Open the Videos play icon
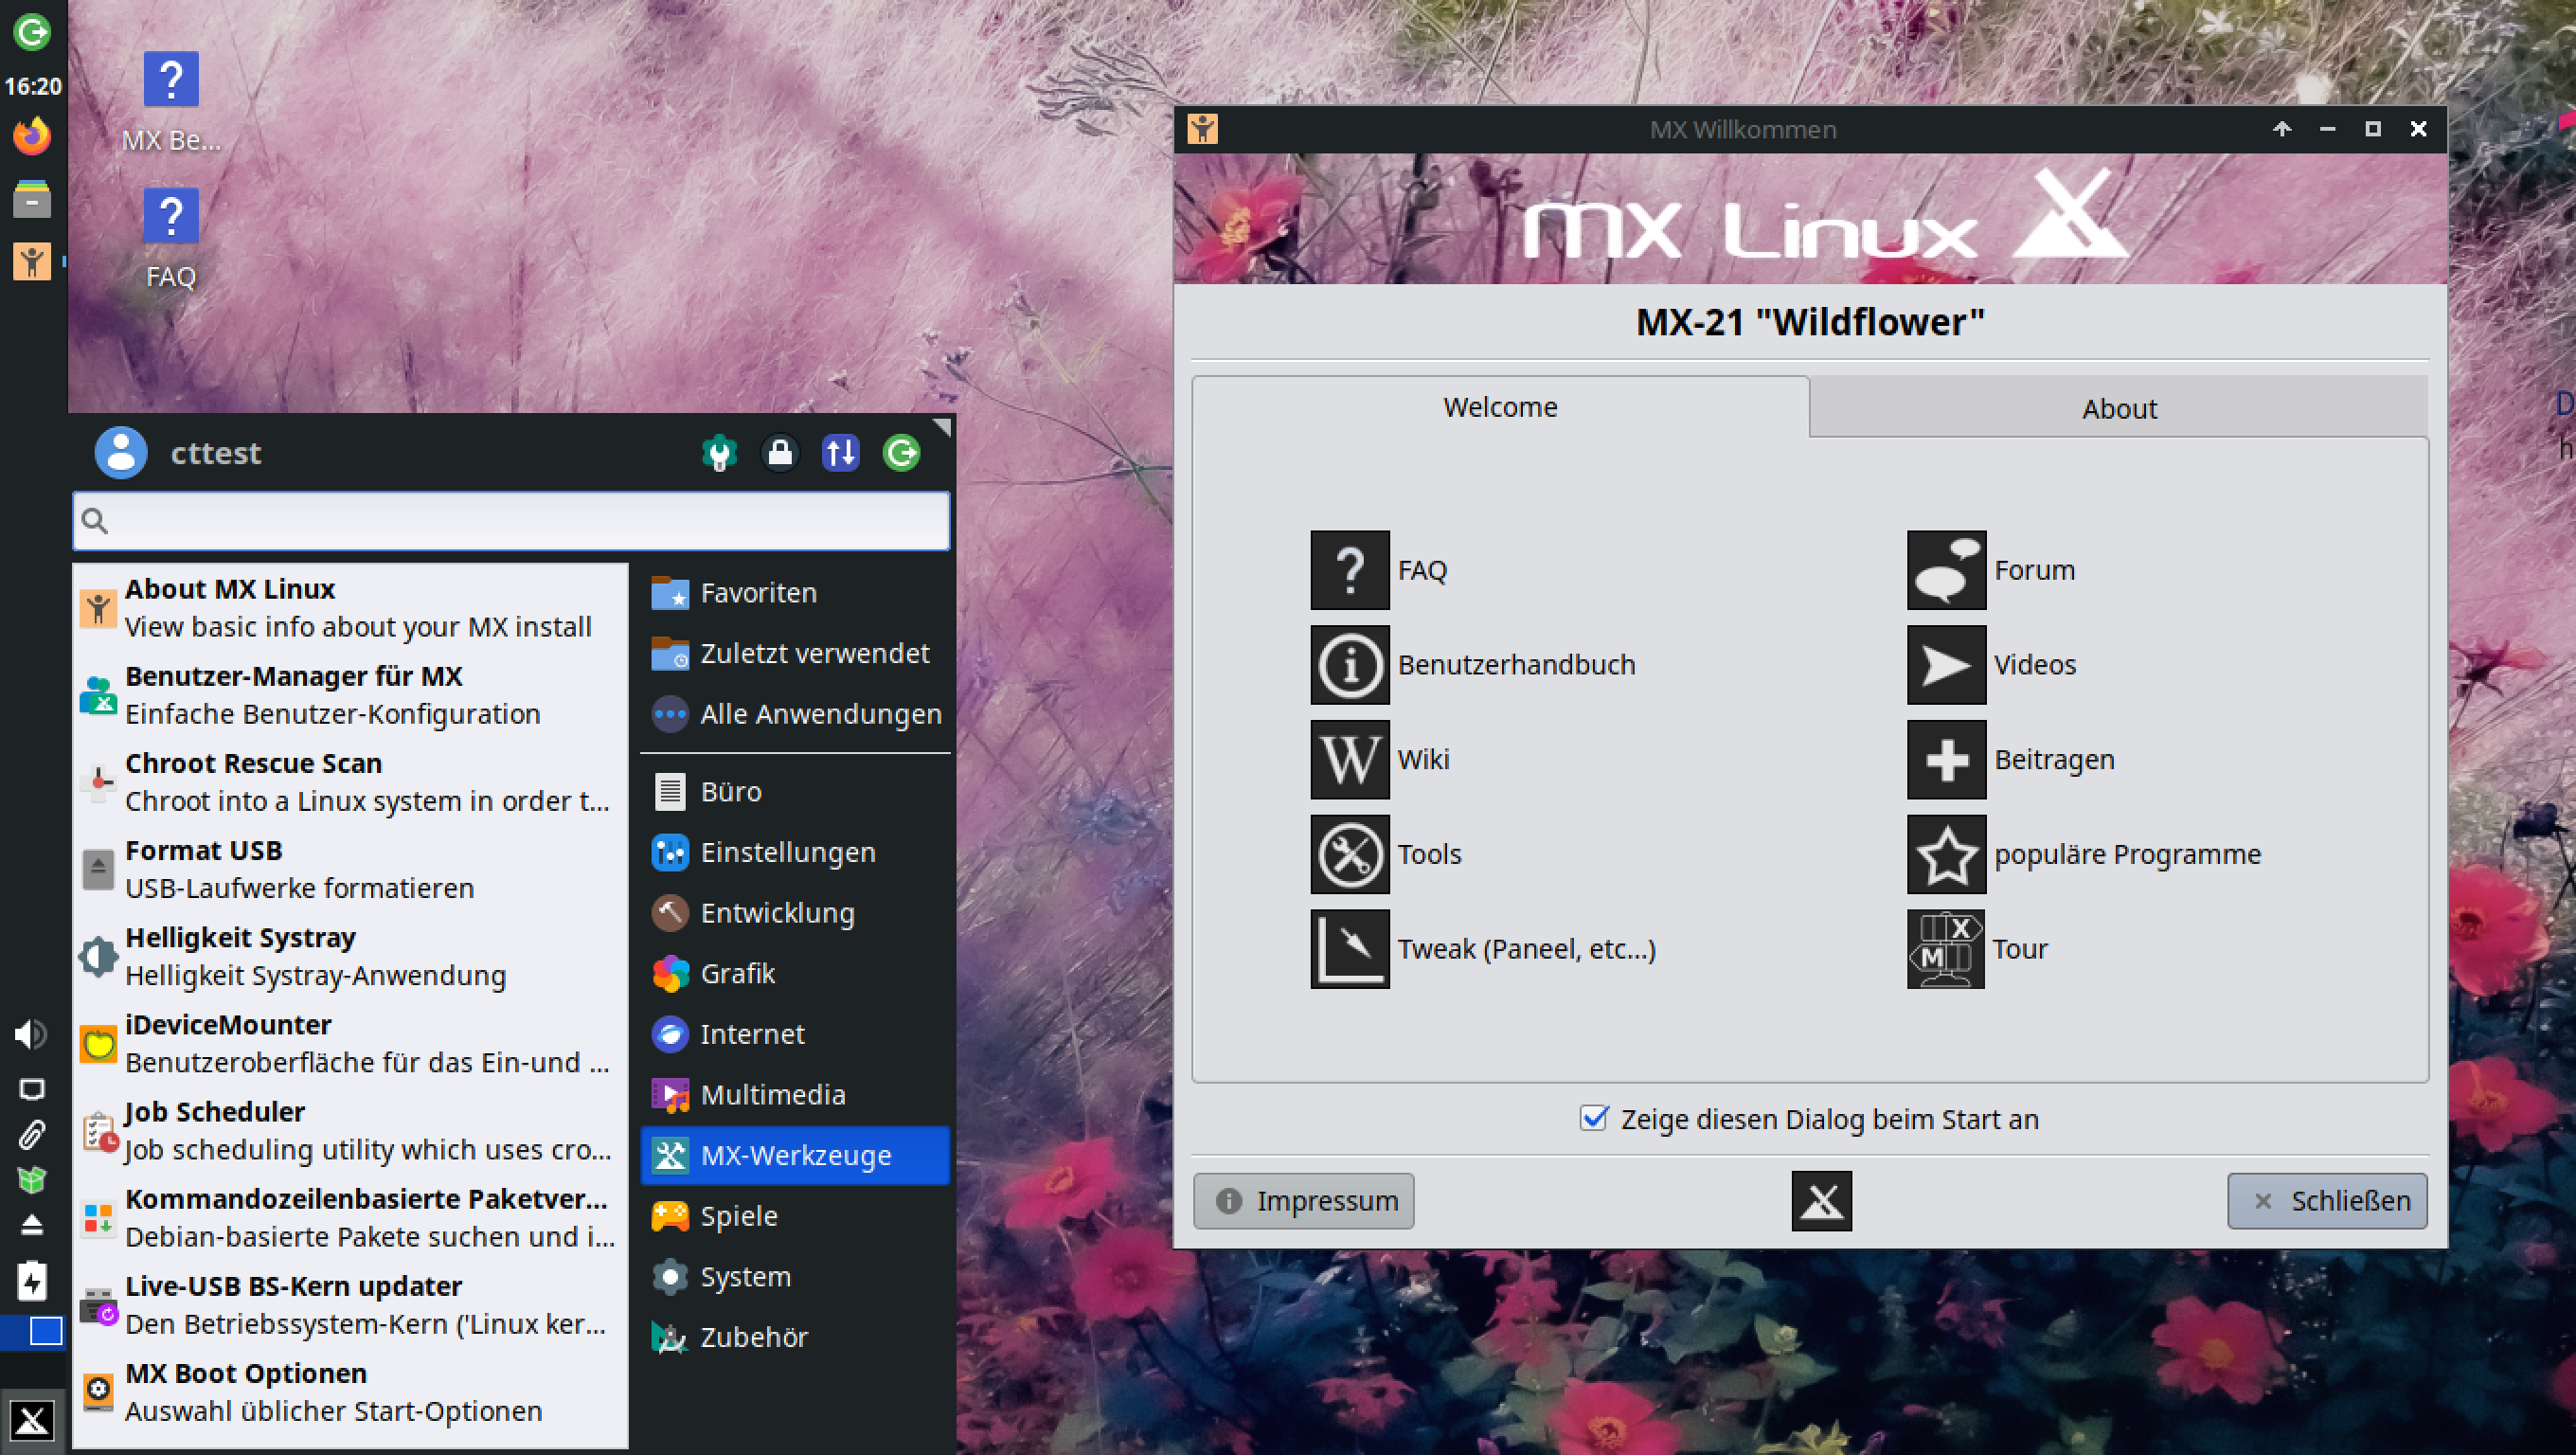2576x1455 pixels. pos(1945,665)
